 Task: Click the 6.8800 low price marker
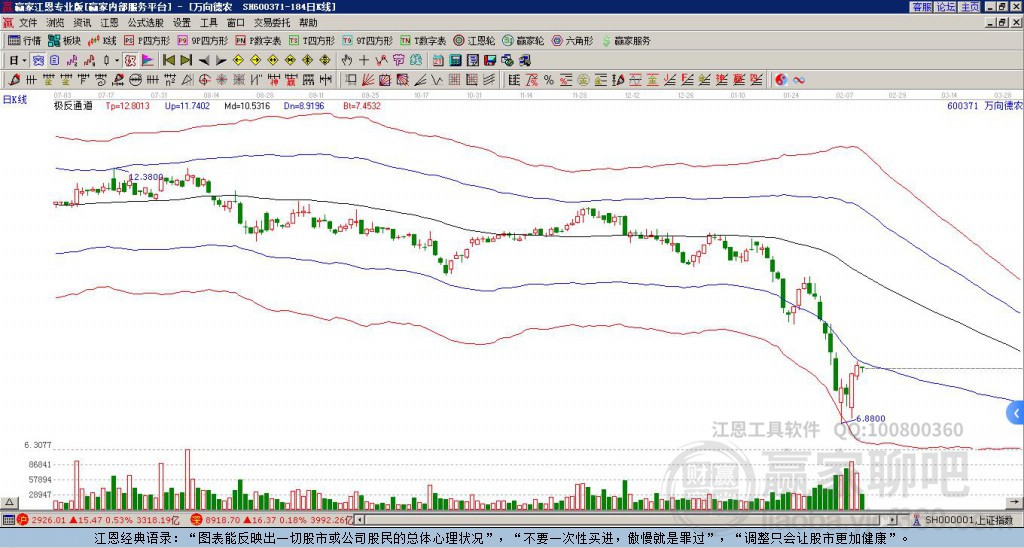(x=871, y=419)
